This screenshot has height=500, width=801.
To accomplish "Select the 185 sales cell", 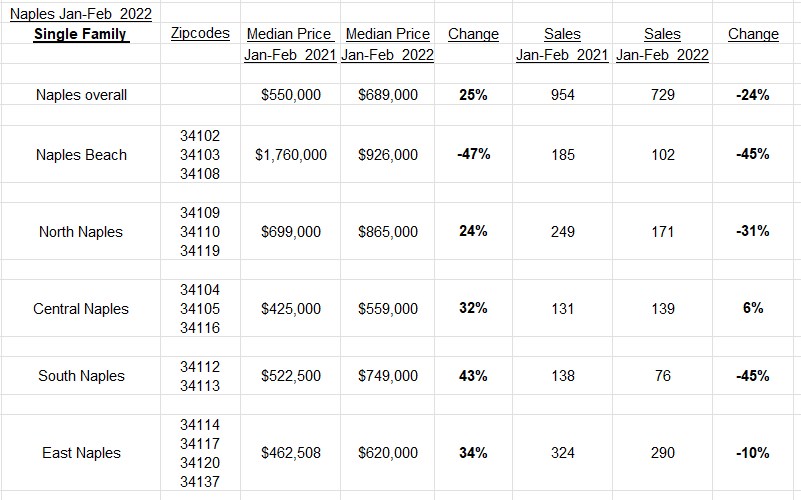I will 562,155.
